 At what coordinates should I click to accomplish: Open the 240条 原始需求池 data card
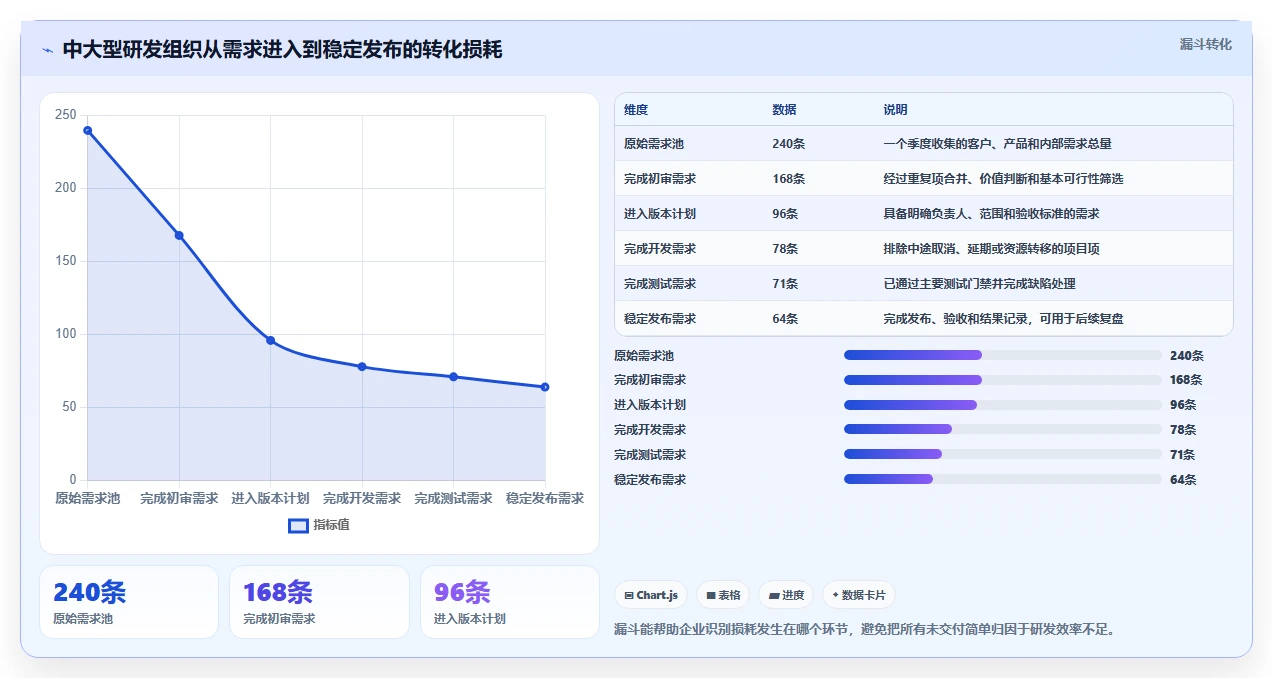tap(129, 602)
